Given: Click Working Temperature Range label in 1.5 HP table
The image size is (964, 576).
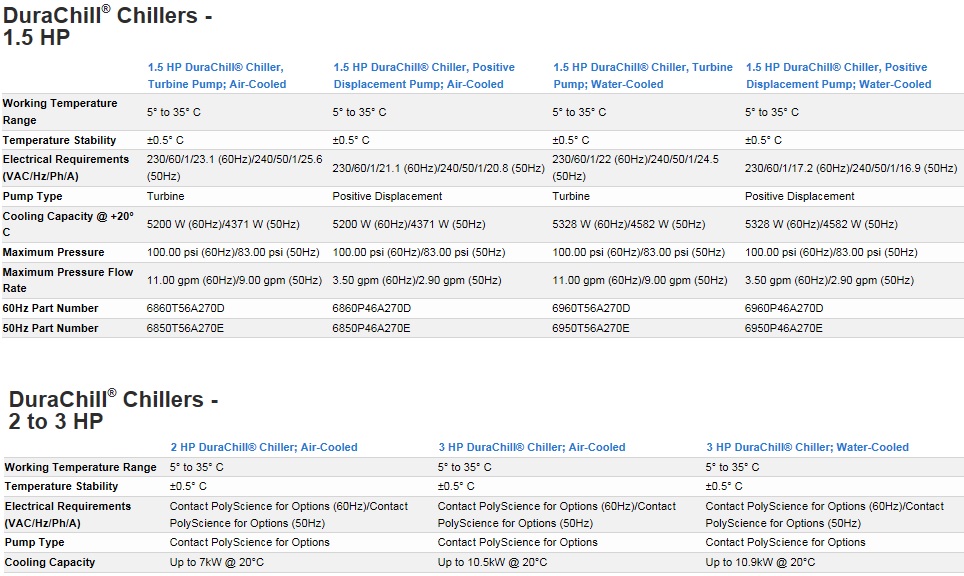Looking at the screenshot, I should coord(60,112).
